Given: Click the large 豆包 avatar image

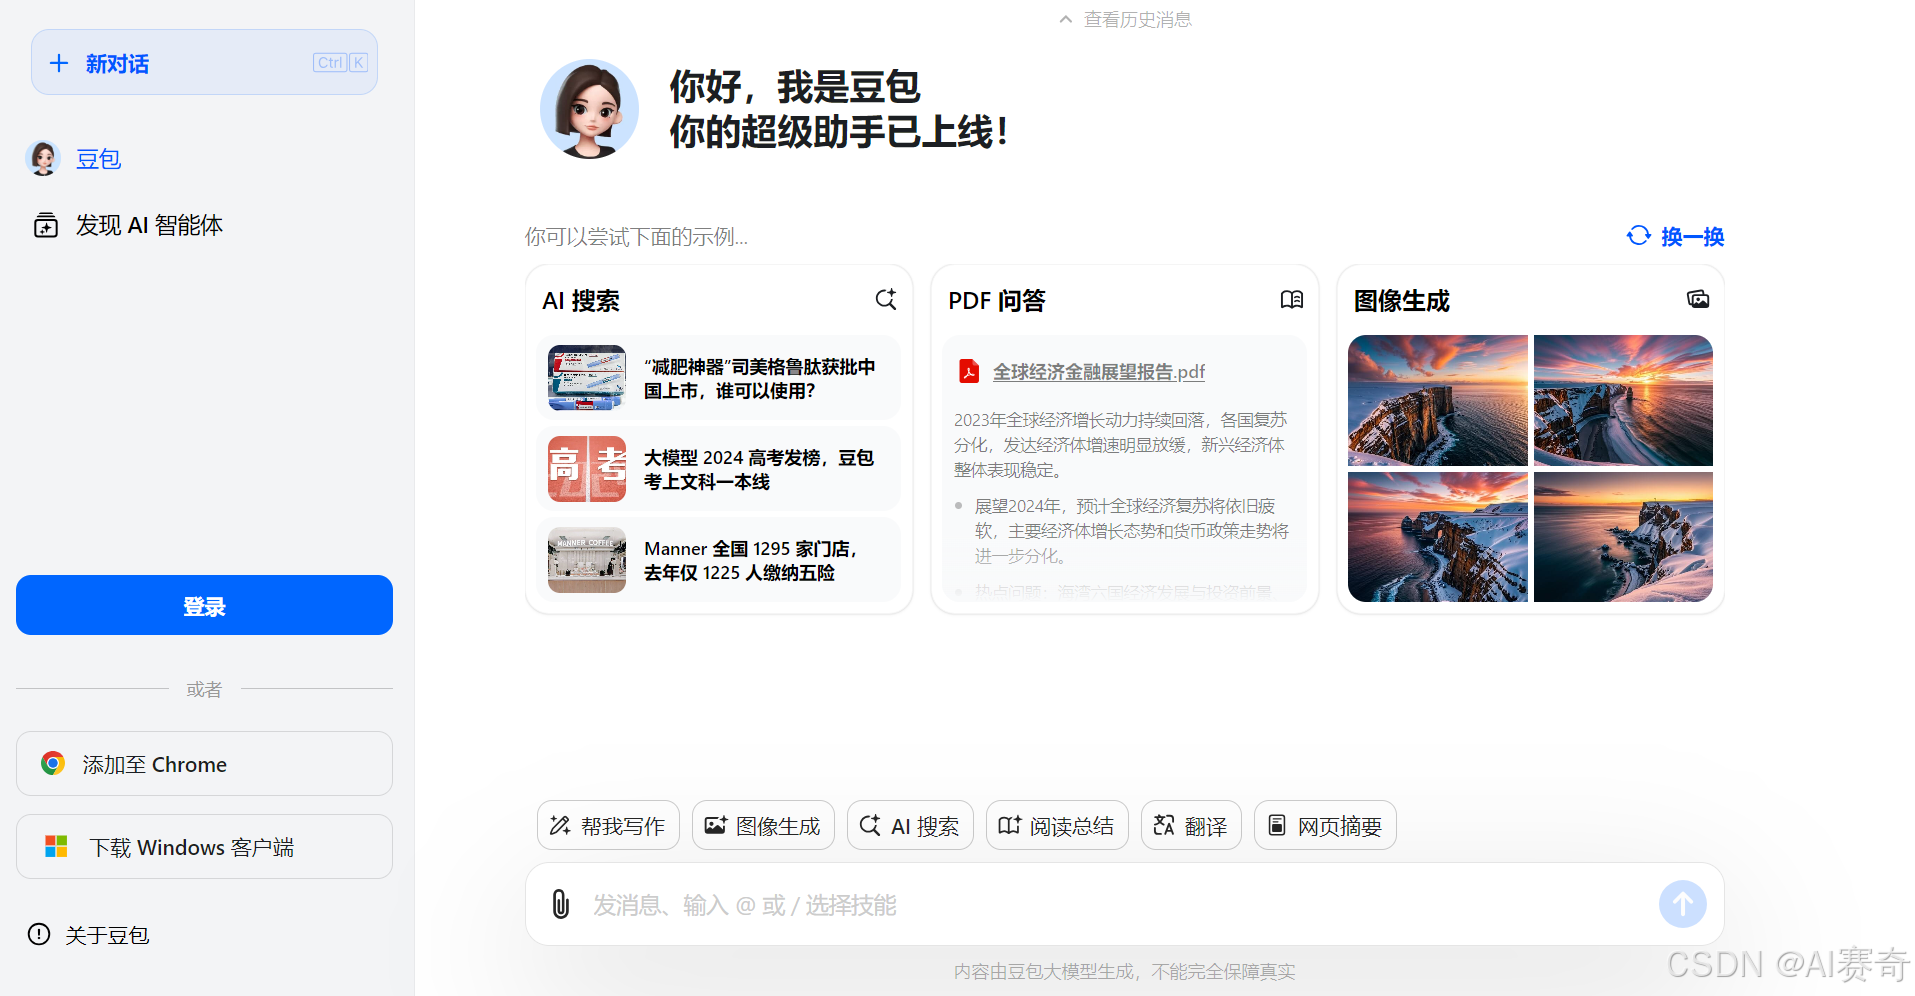Looking at the screenshot, I should [589, 109].
